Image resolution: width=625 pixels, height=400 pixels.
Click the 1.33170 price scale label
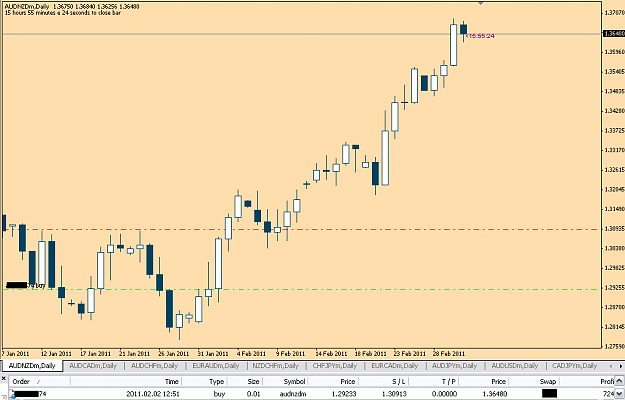coord(614,150)
